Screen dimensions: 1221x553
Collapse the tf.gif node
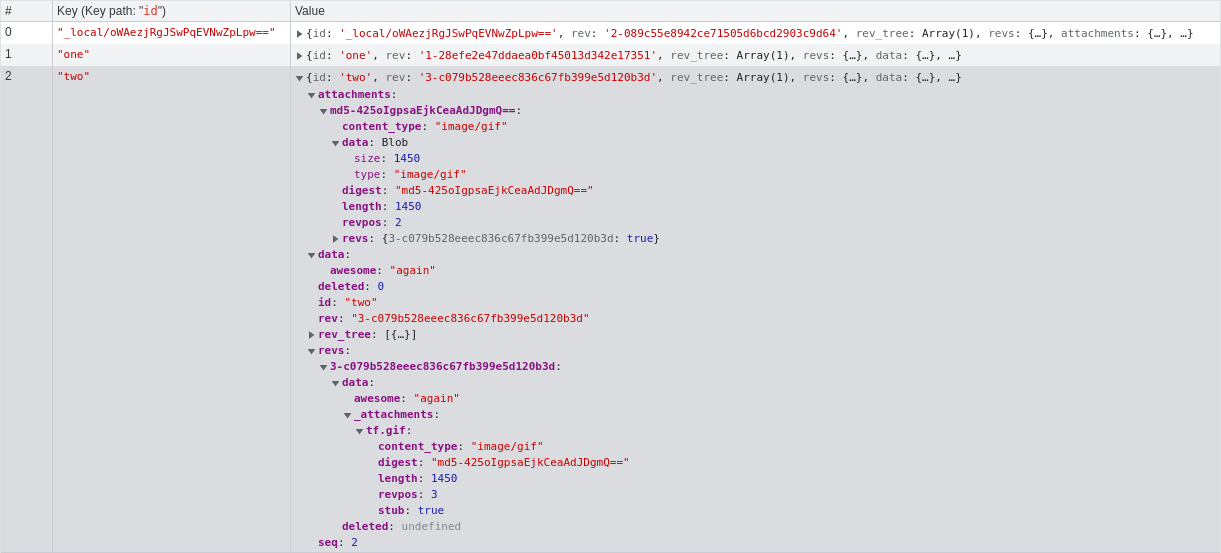tap(359, 431)
